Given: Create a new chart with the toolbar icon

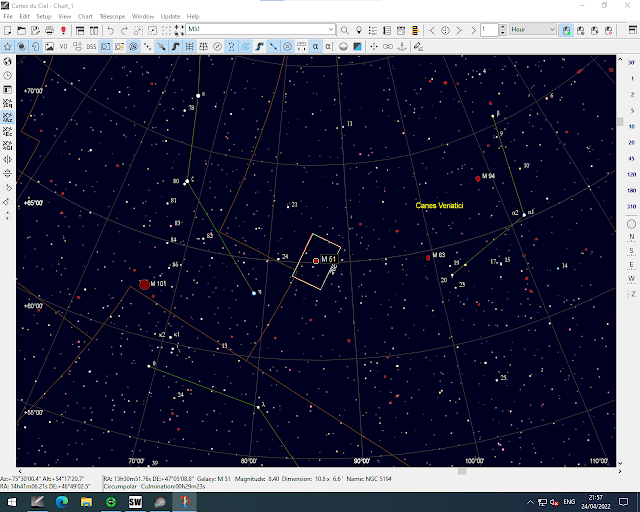Looking at the screenshot, I should coord(7,31).
